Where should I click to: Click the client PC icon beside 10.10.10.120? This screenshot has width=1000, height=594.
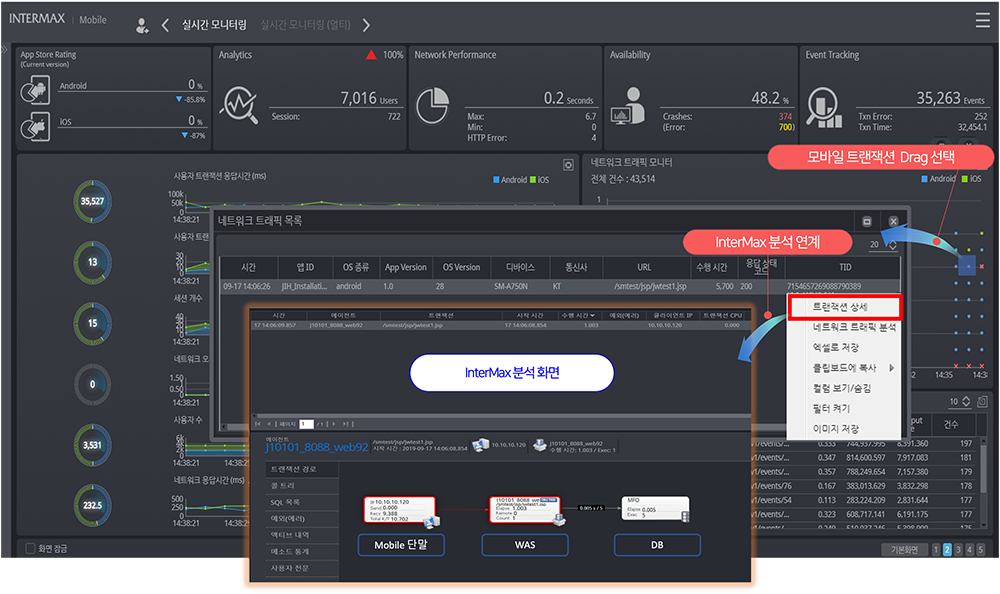(480, 445)
